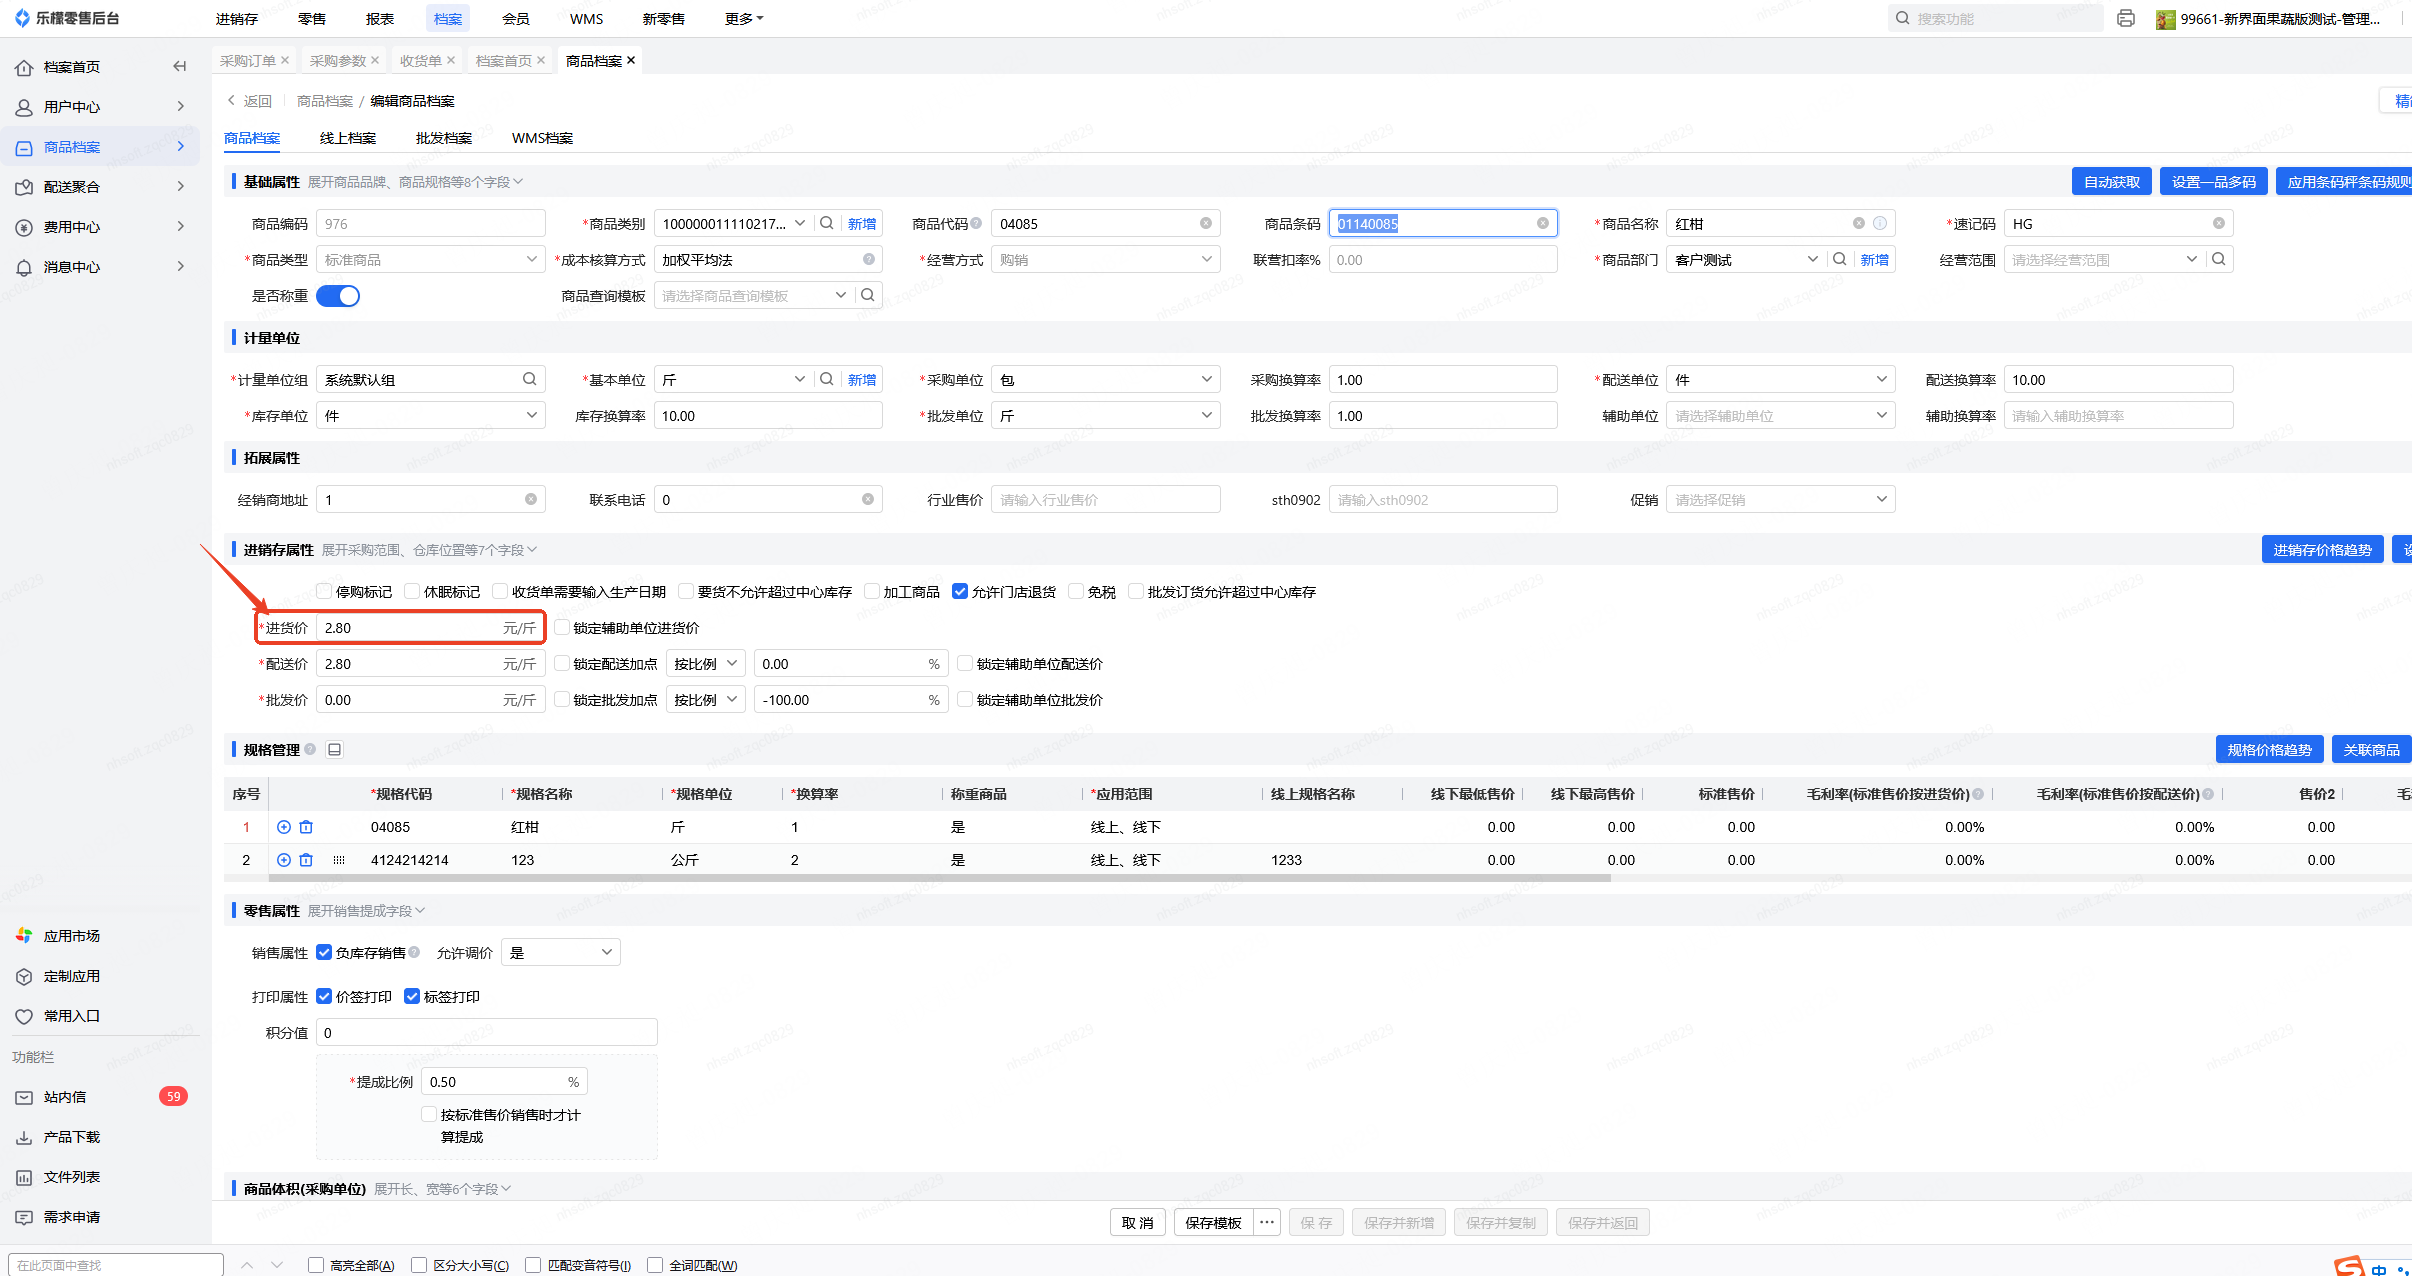Open the 报表 top menu
This screenshot has height=1276, width=2412.
pos(380,19)
